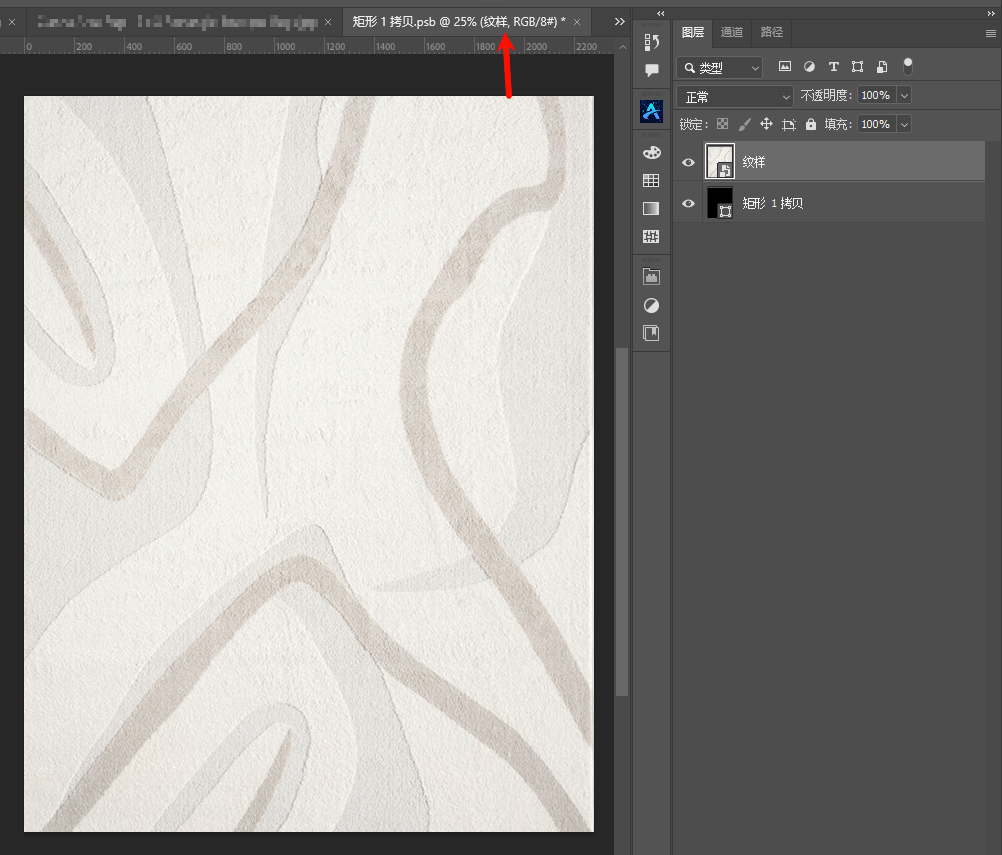Collapse the Layers panel group to icons
This screenshot has width=1002, height=855.
(991, 13)
